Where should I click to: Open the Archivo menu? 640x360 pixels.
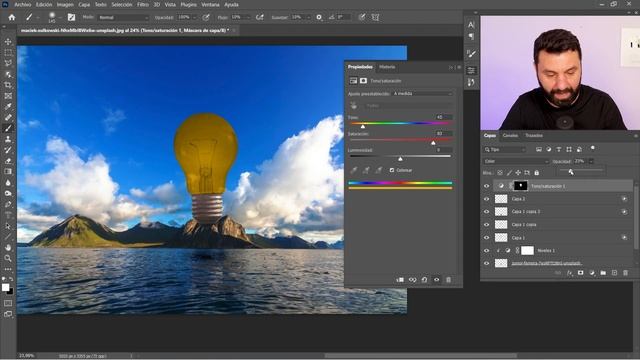(23, 4)
